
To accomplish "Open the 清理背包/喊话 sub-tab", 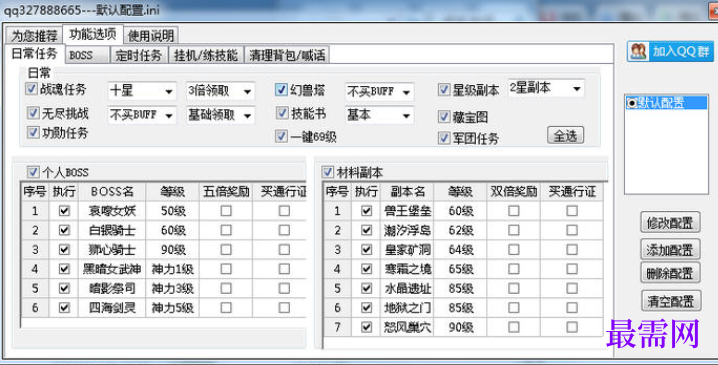I will (x=287, y=55).
